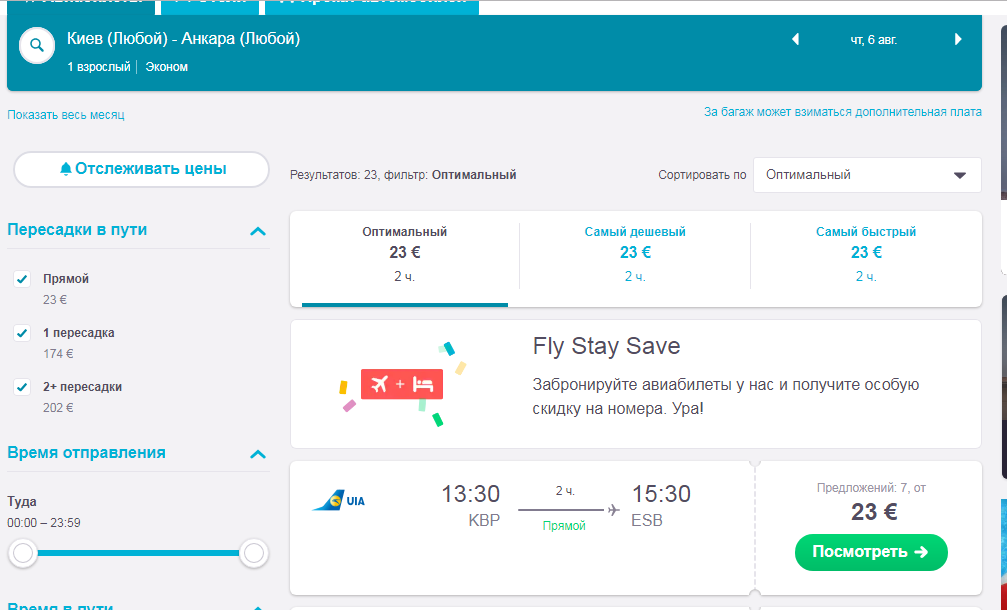The image size is (1007, 610).
Task: Click the 15:30 arrival time
Action: tap(661, 494)
